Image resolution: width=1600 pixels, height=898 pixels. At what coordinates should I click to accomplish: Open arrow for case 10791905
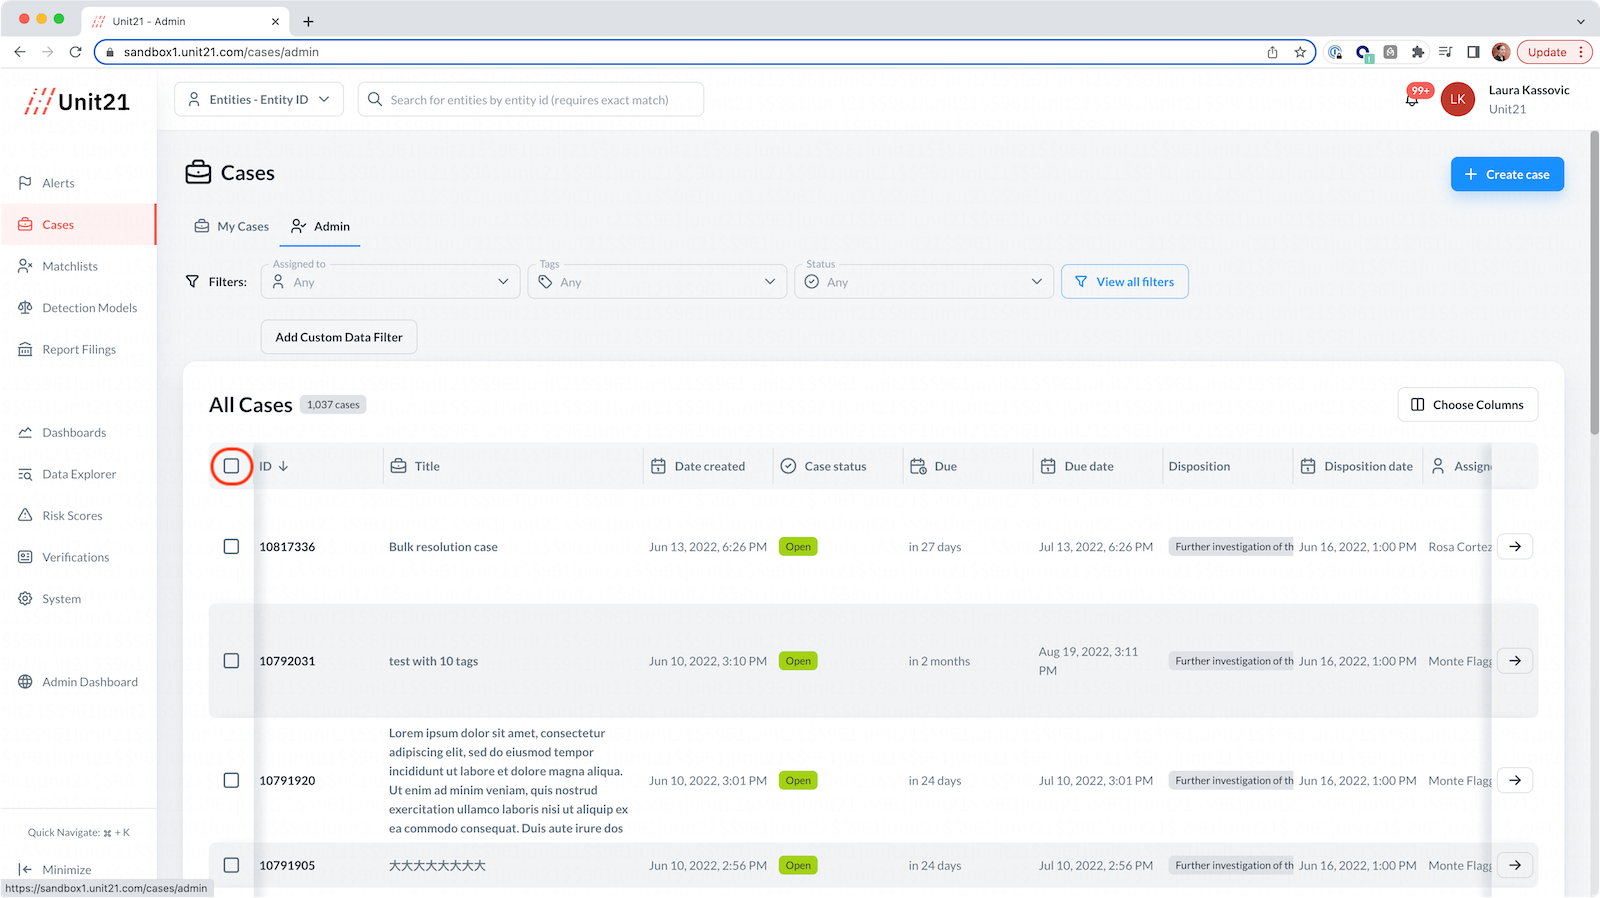(x=1515, y=865)
